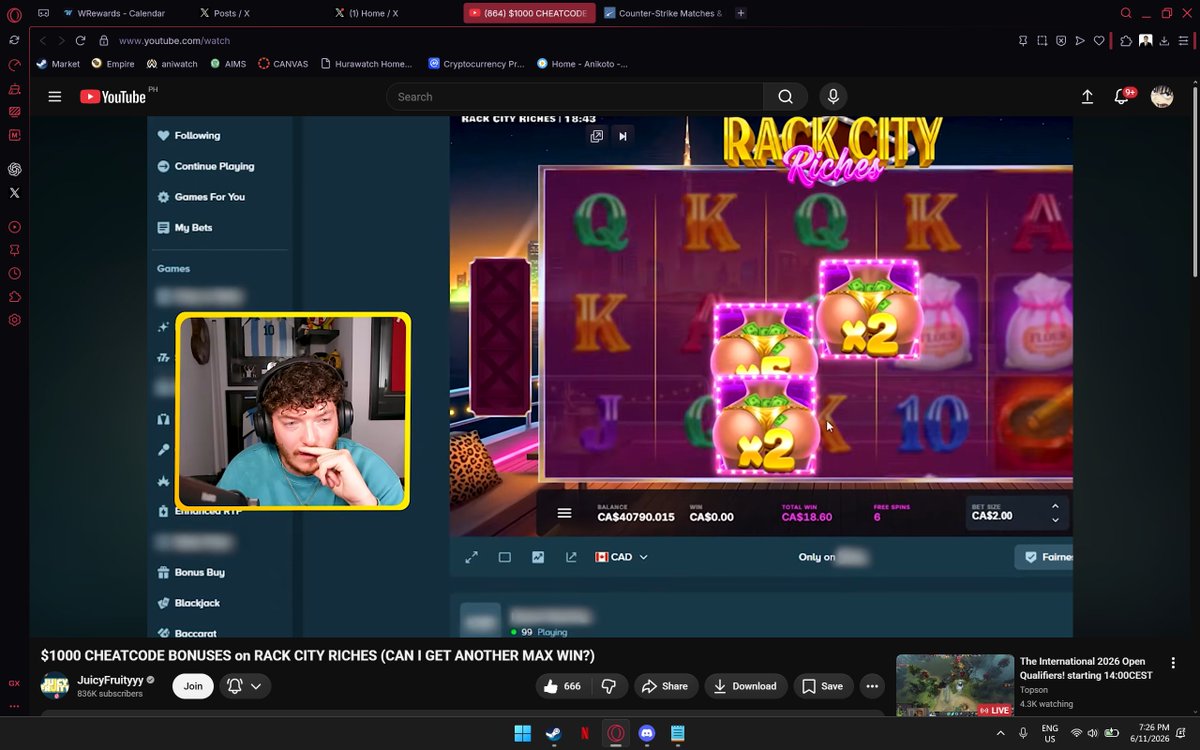Start voice search with the microphone
The height and width of the screenshot is (750, 1200).
point(832,97)
